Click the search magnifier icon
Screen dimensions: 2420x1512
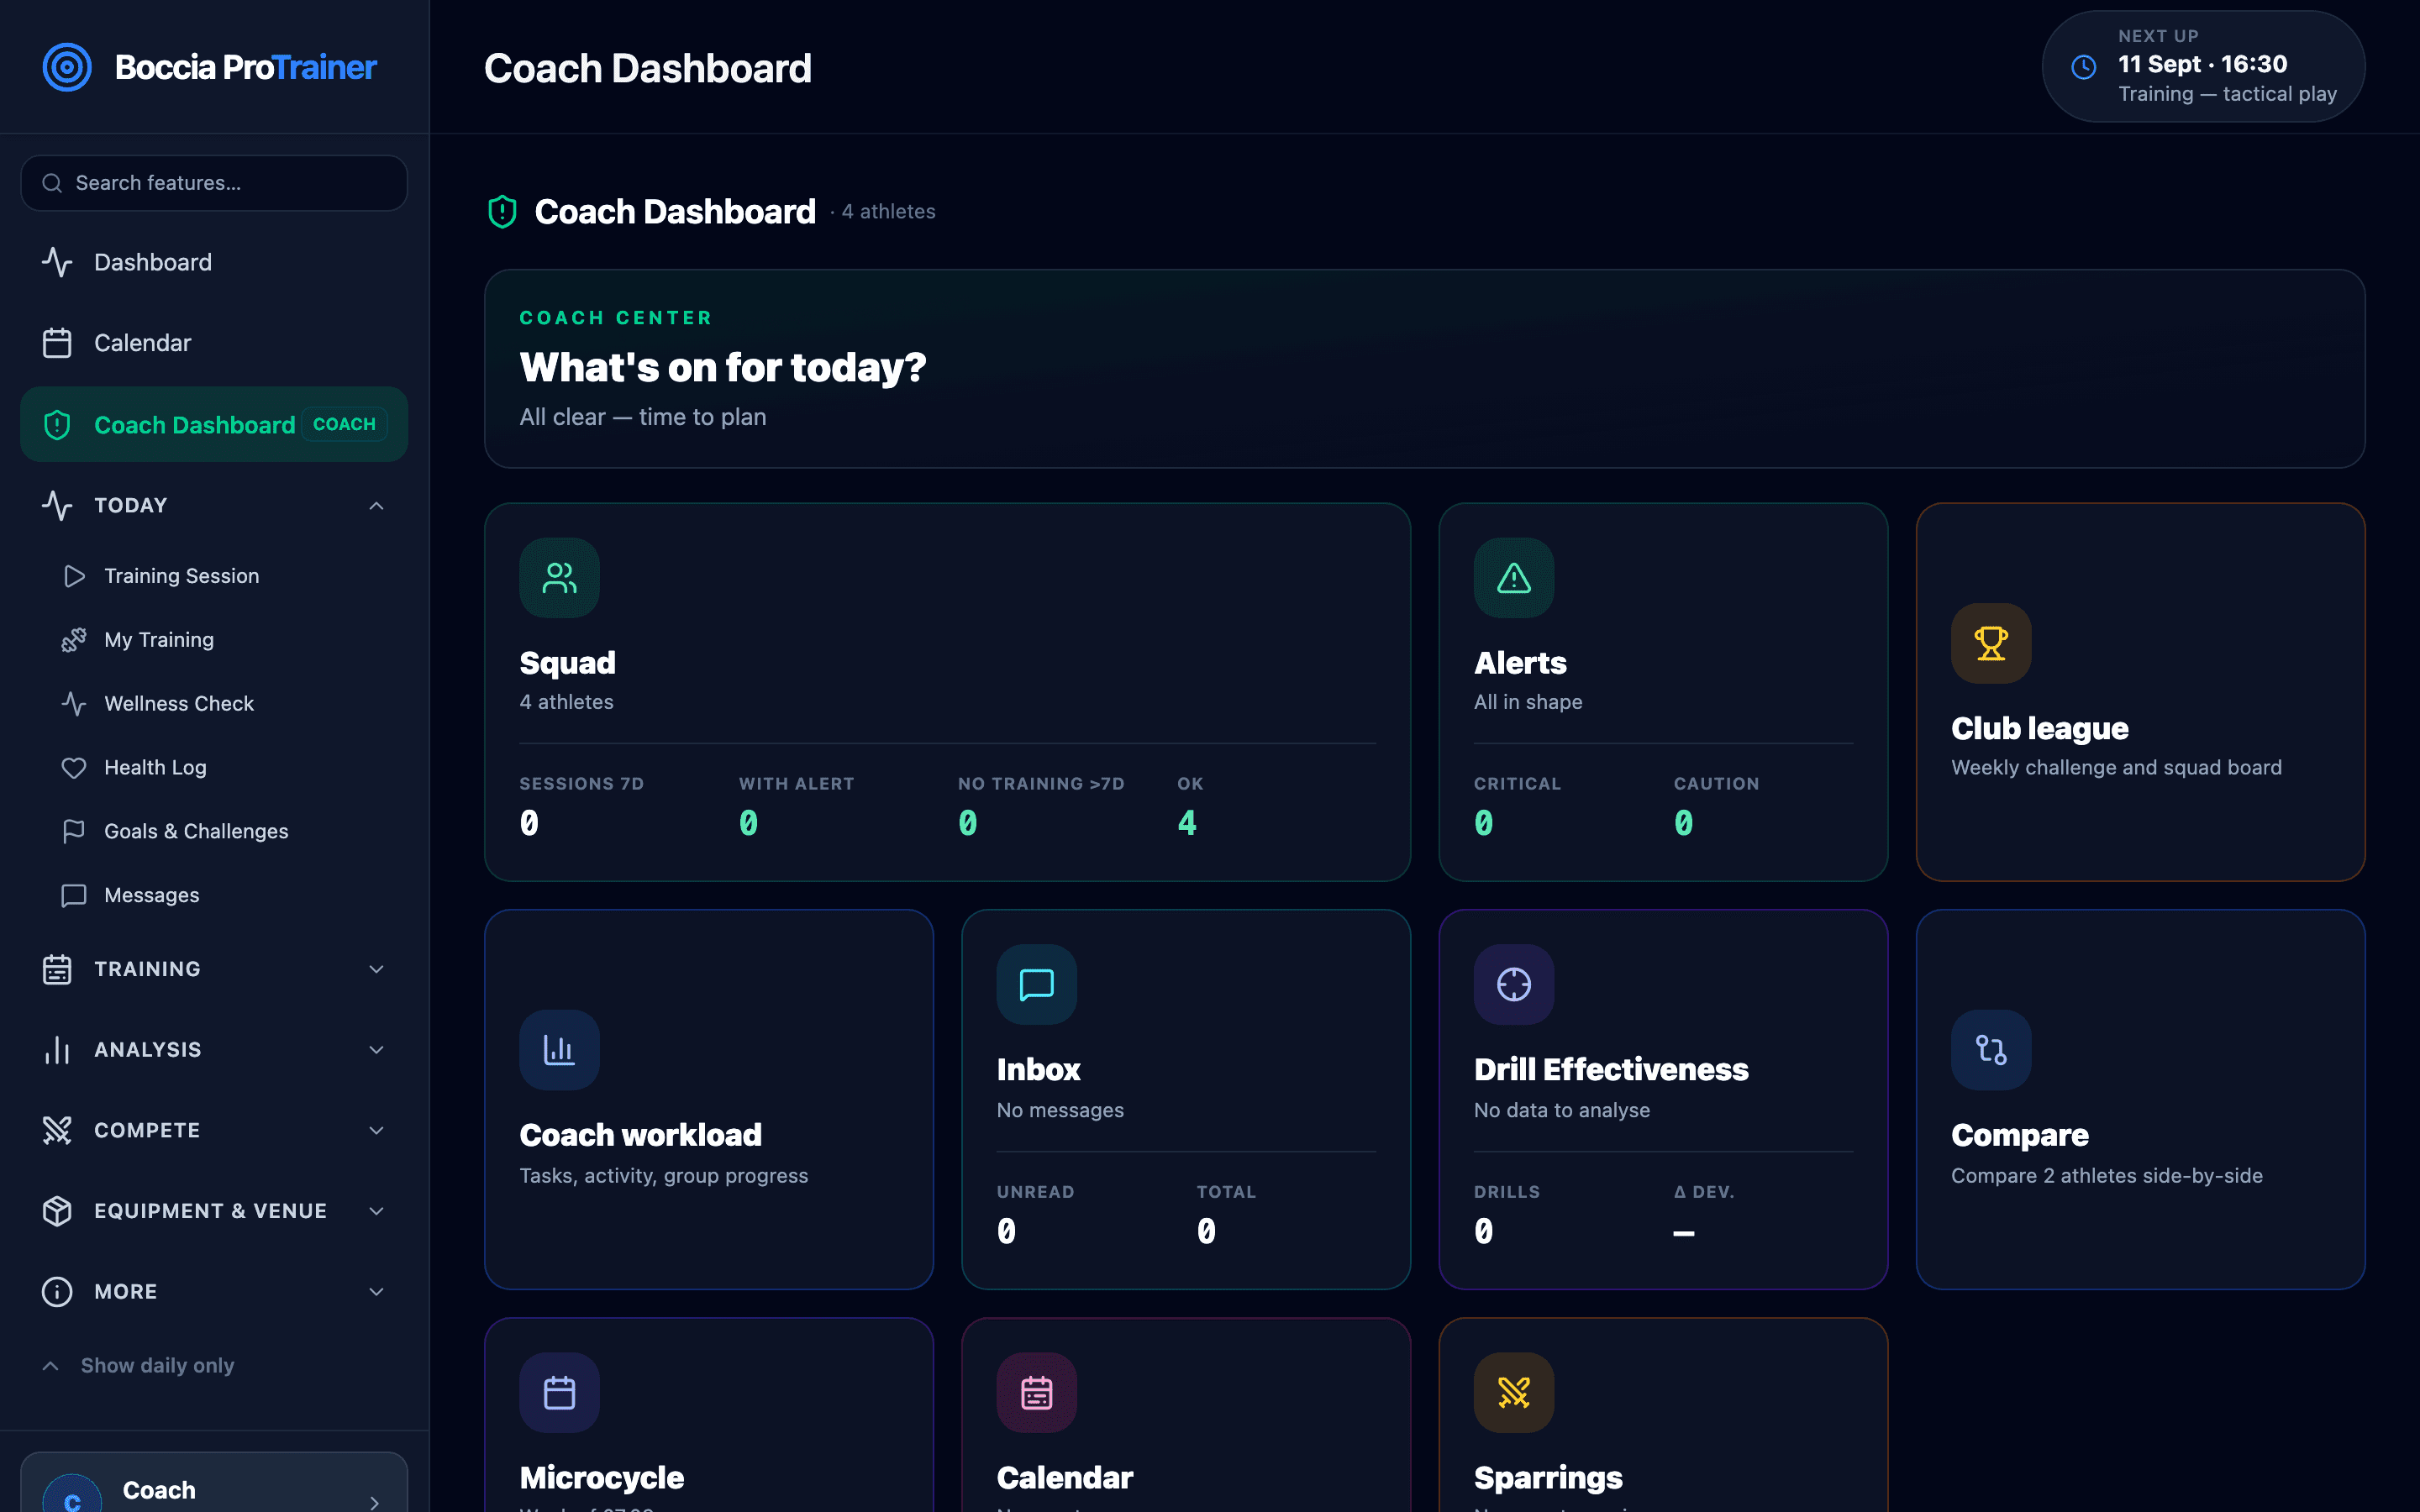coord(52,183)
